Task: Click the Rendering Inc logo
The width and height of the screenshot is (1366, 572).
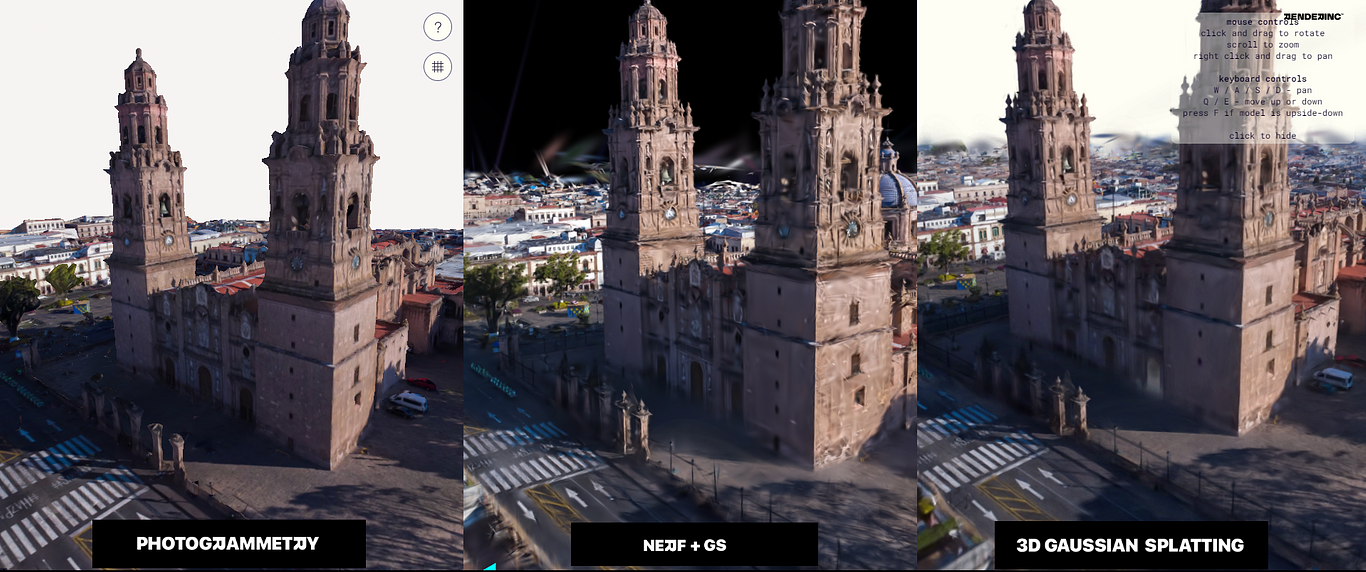Action: 1314,17
